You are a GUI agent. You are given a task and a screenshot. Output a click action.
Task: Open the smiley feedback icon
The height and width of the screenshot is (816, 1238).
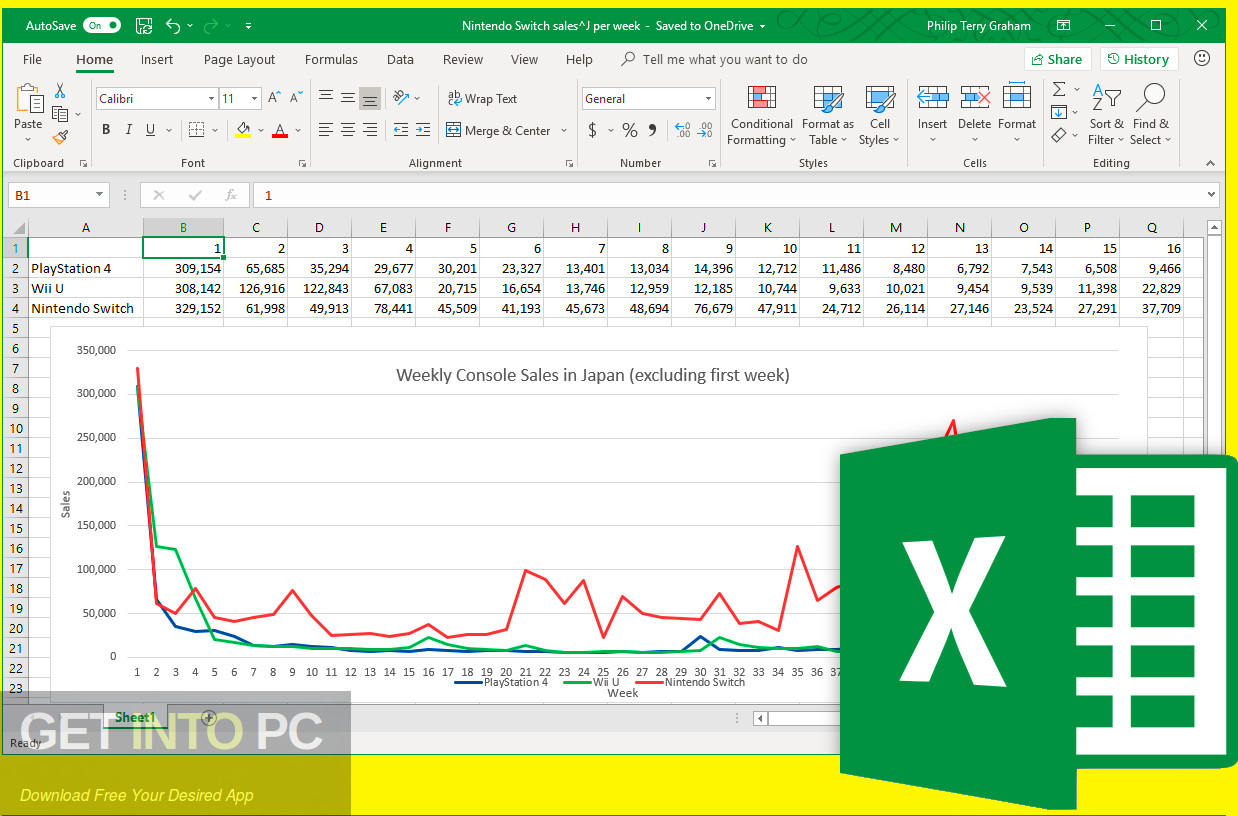click(1203, 59)
